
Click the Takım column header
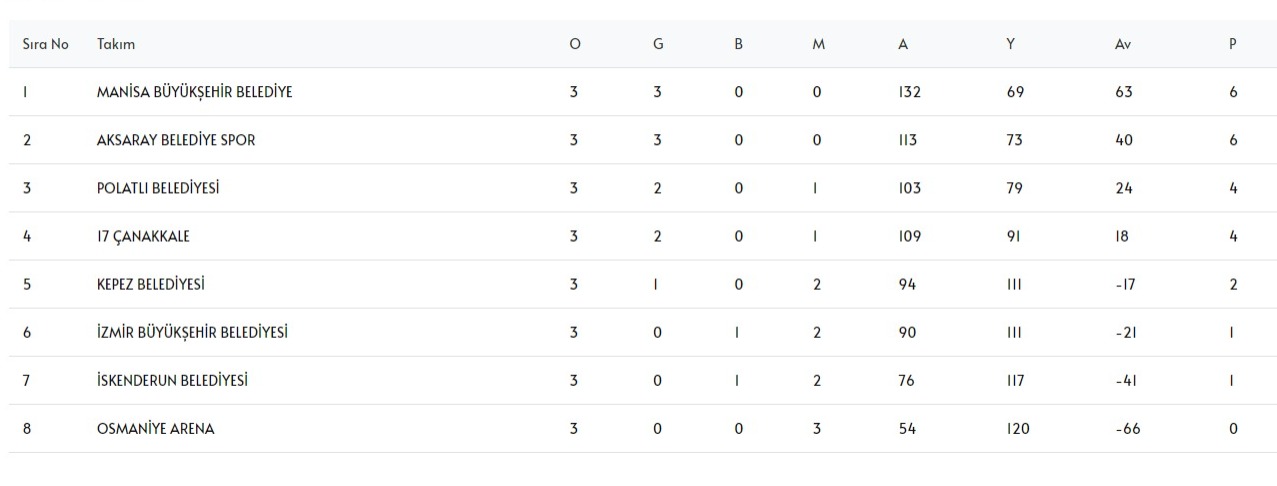[116, 45]
